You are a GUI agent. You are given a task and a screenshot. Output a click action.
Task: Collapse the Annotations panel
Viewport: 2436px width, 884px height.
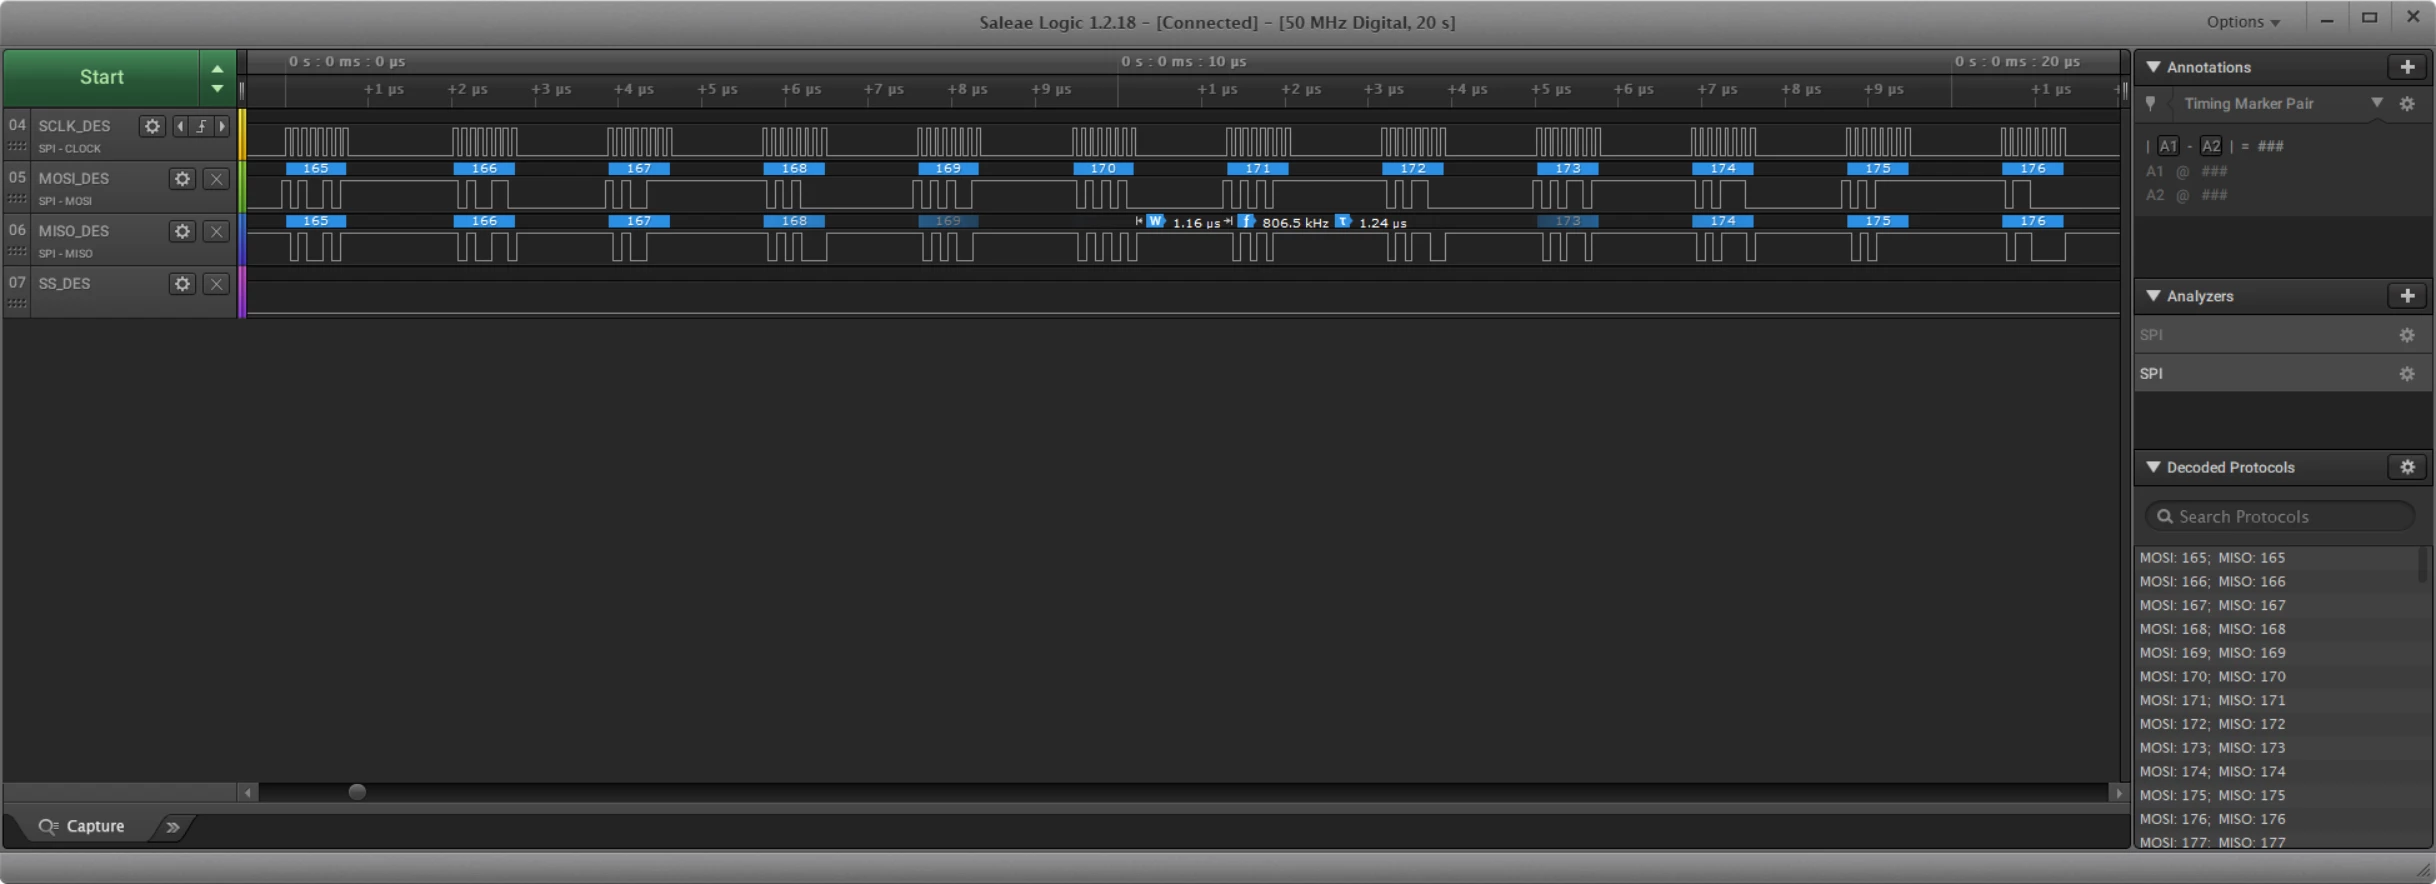point(2153,67)
